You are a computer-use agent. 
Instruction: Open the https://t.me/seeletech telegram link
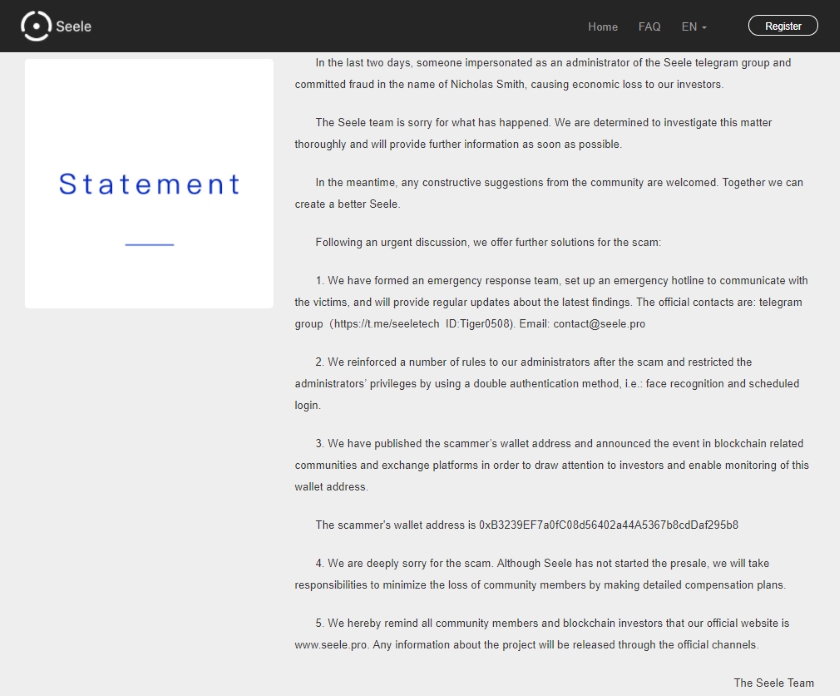pyautogui.click(x=387, y=324)
